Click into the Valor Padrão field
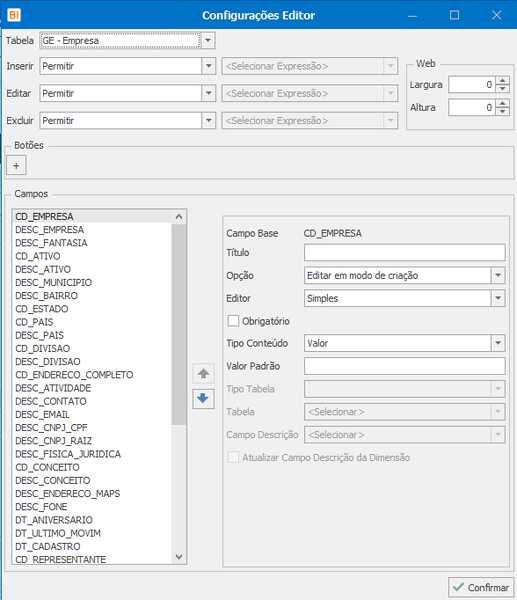Image resolution: width=517 pixels, height=600 pixels. [404, 366]
